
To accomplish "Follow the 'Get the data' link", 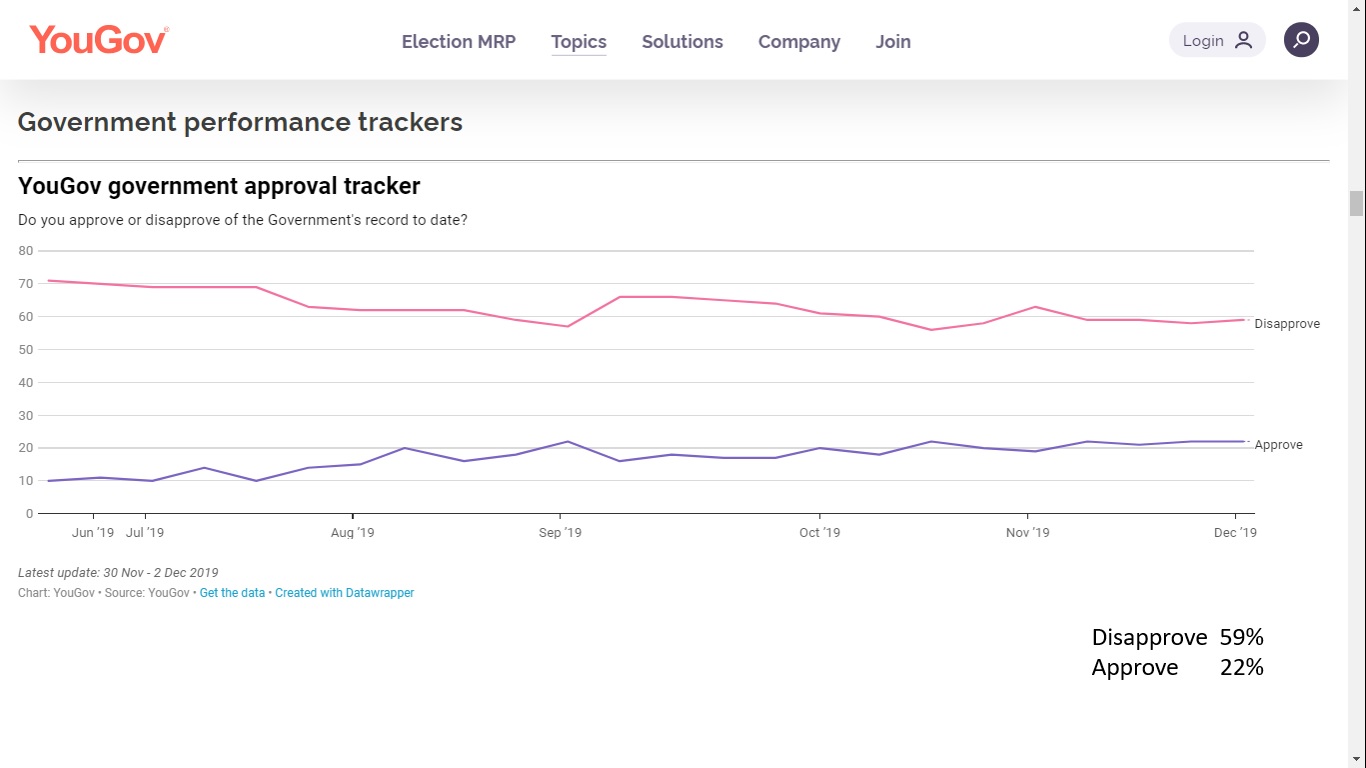I will pyautogui.click(x=232, y=593).
